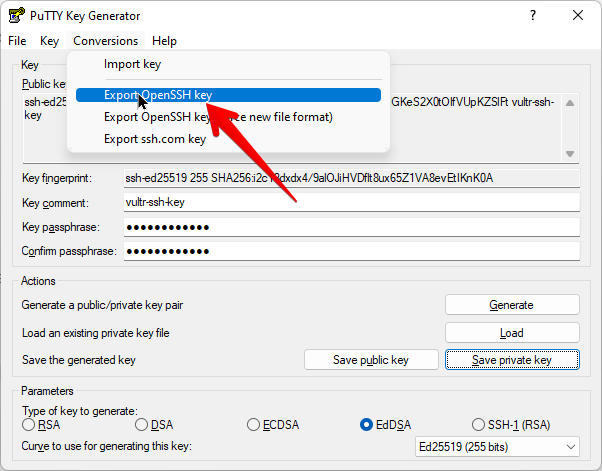The image size is (602, 471).
Task: Select Export OpenSSH key menu entry
Action: tap(228, 95)
